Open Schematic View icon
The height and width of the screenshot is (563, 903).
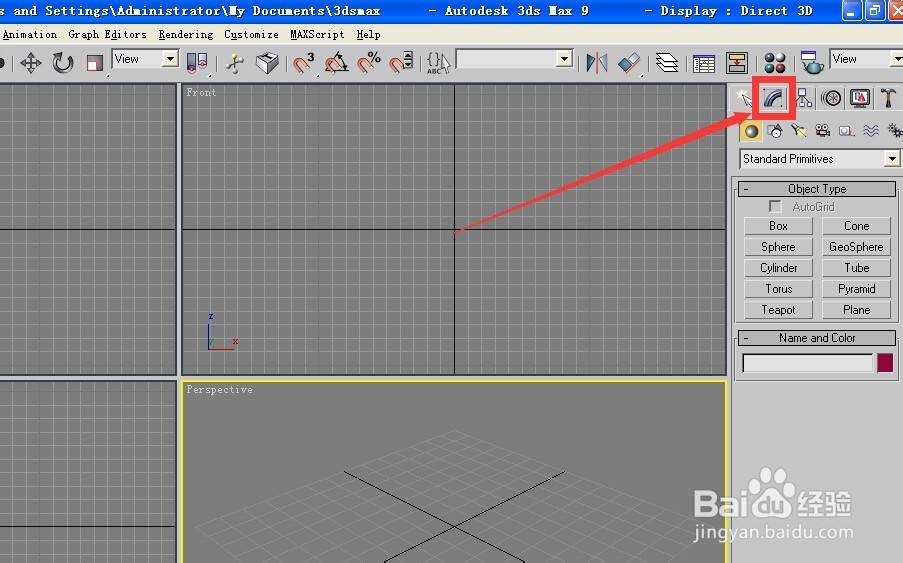click(737, 63)
